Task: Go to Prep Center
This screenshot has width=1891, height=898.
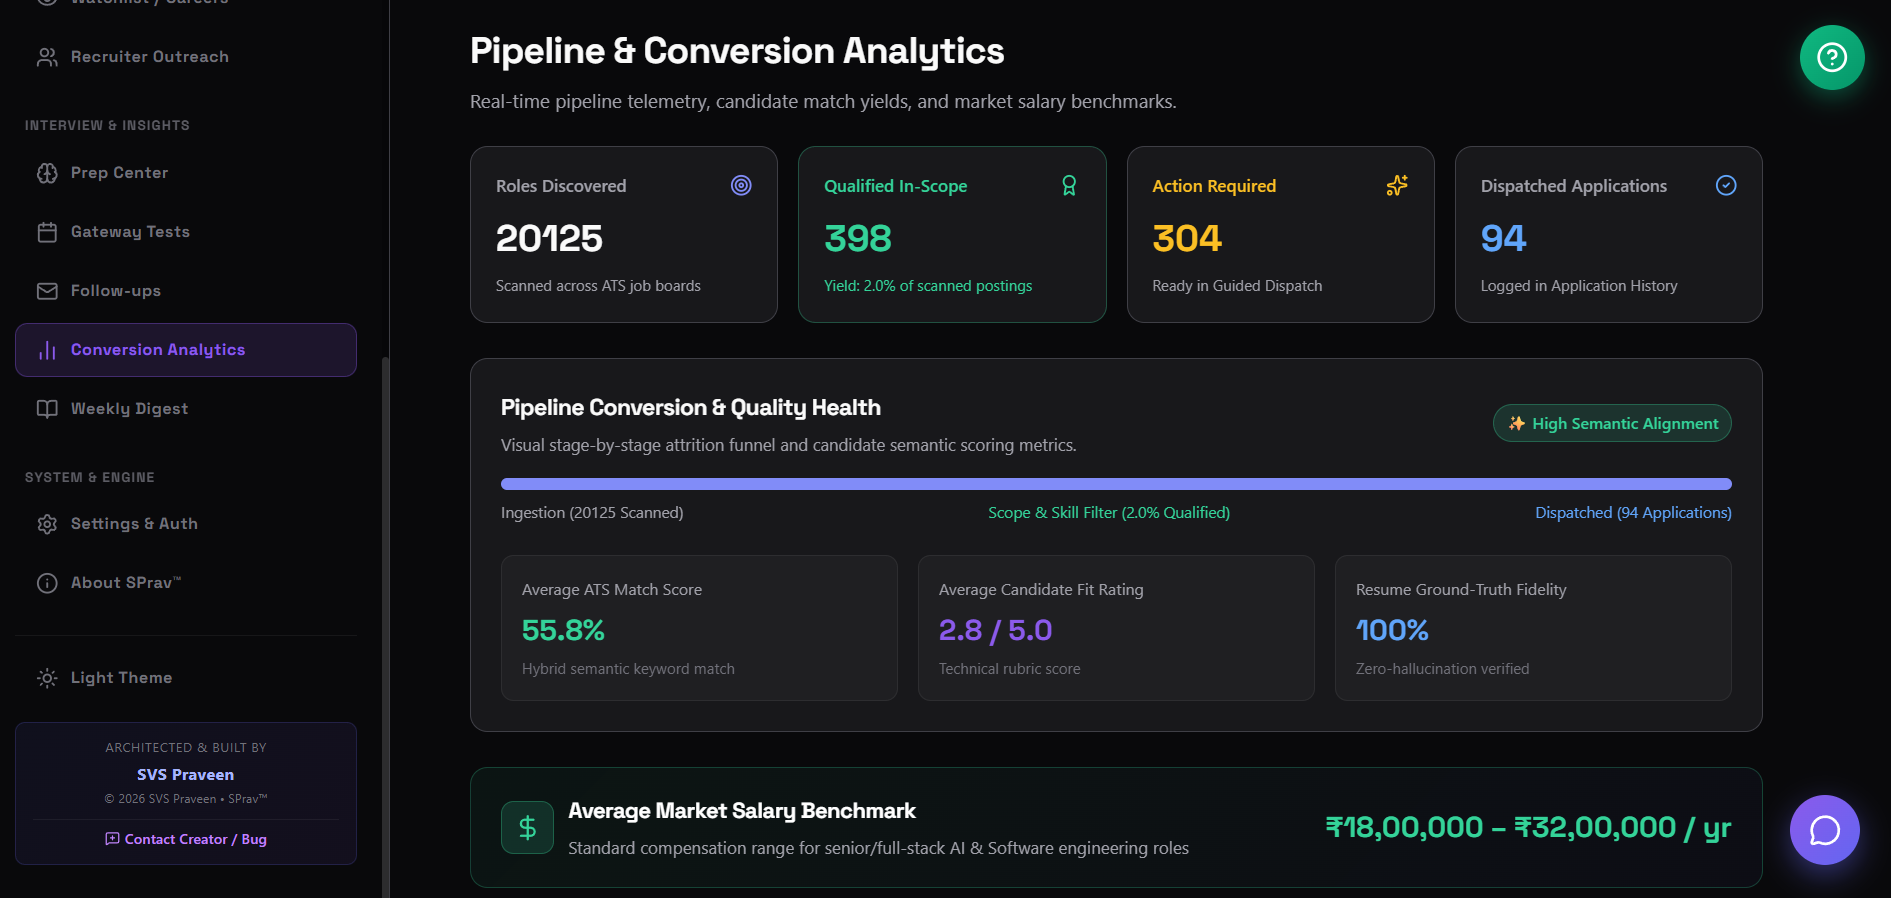Action: point(186,173)
